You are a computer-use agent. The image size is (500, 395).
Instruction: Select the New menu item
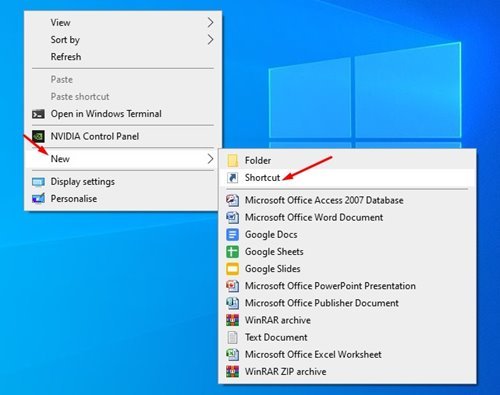tap(121, 159)
